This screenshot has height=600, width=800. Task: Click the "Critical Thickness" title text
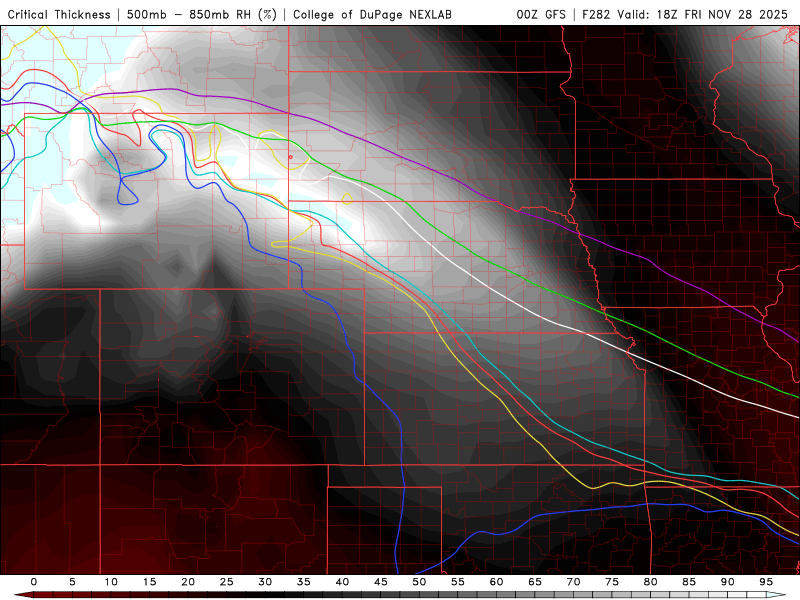[59, 15]
